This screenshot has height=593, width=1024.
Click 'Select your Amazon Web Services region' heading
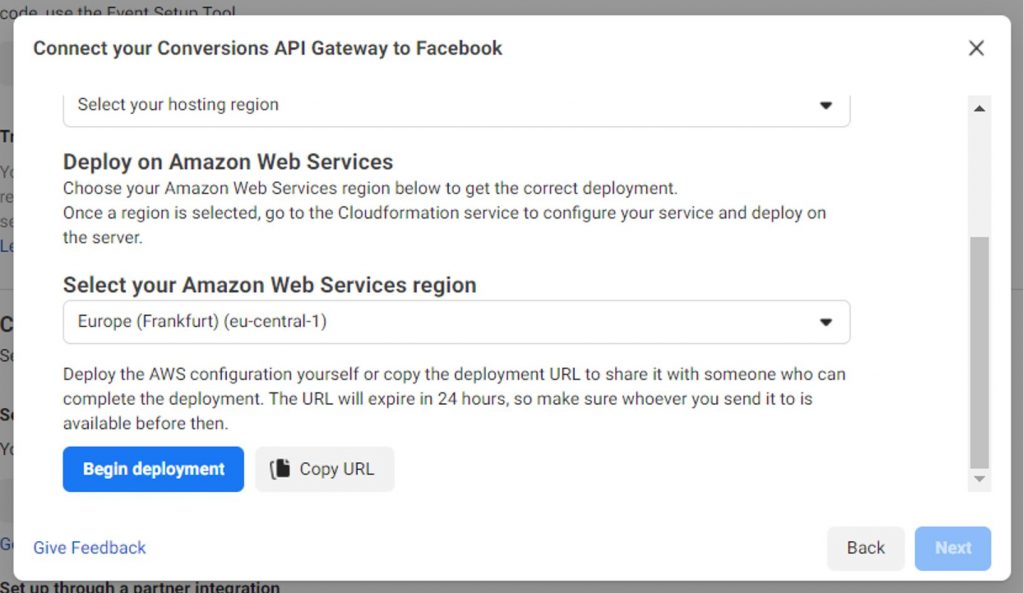point(269,285)
